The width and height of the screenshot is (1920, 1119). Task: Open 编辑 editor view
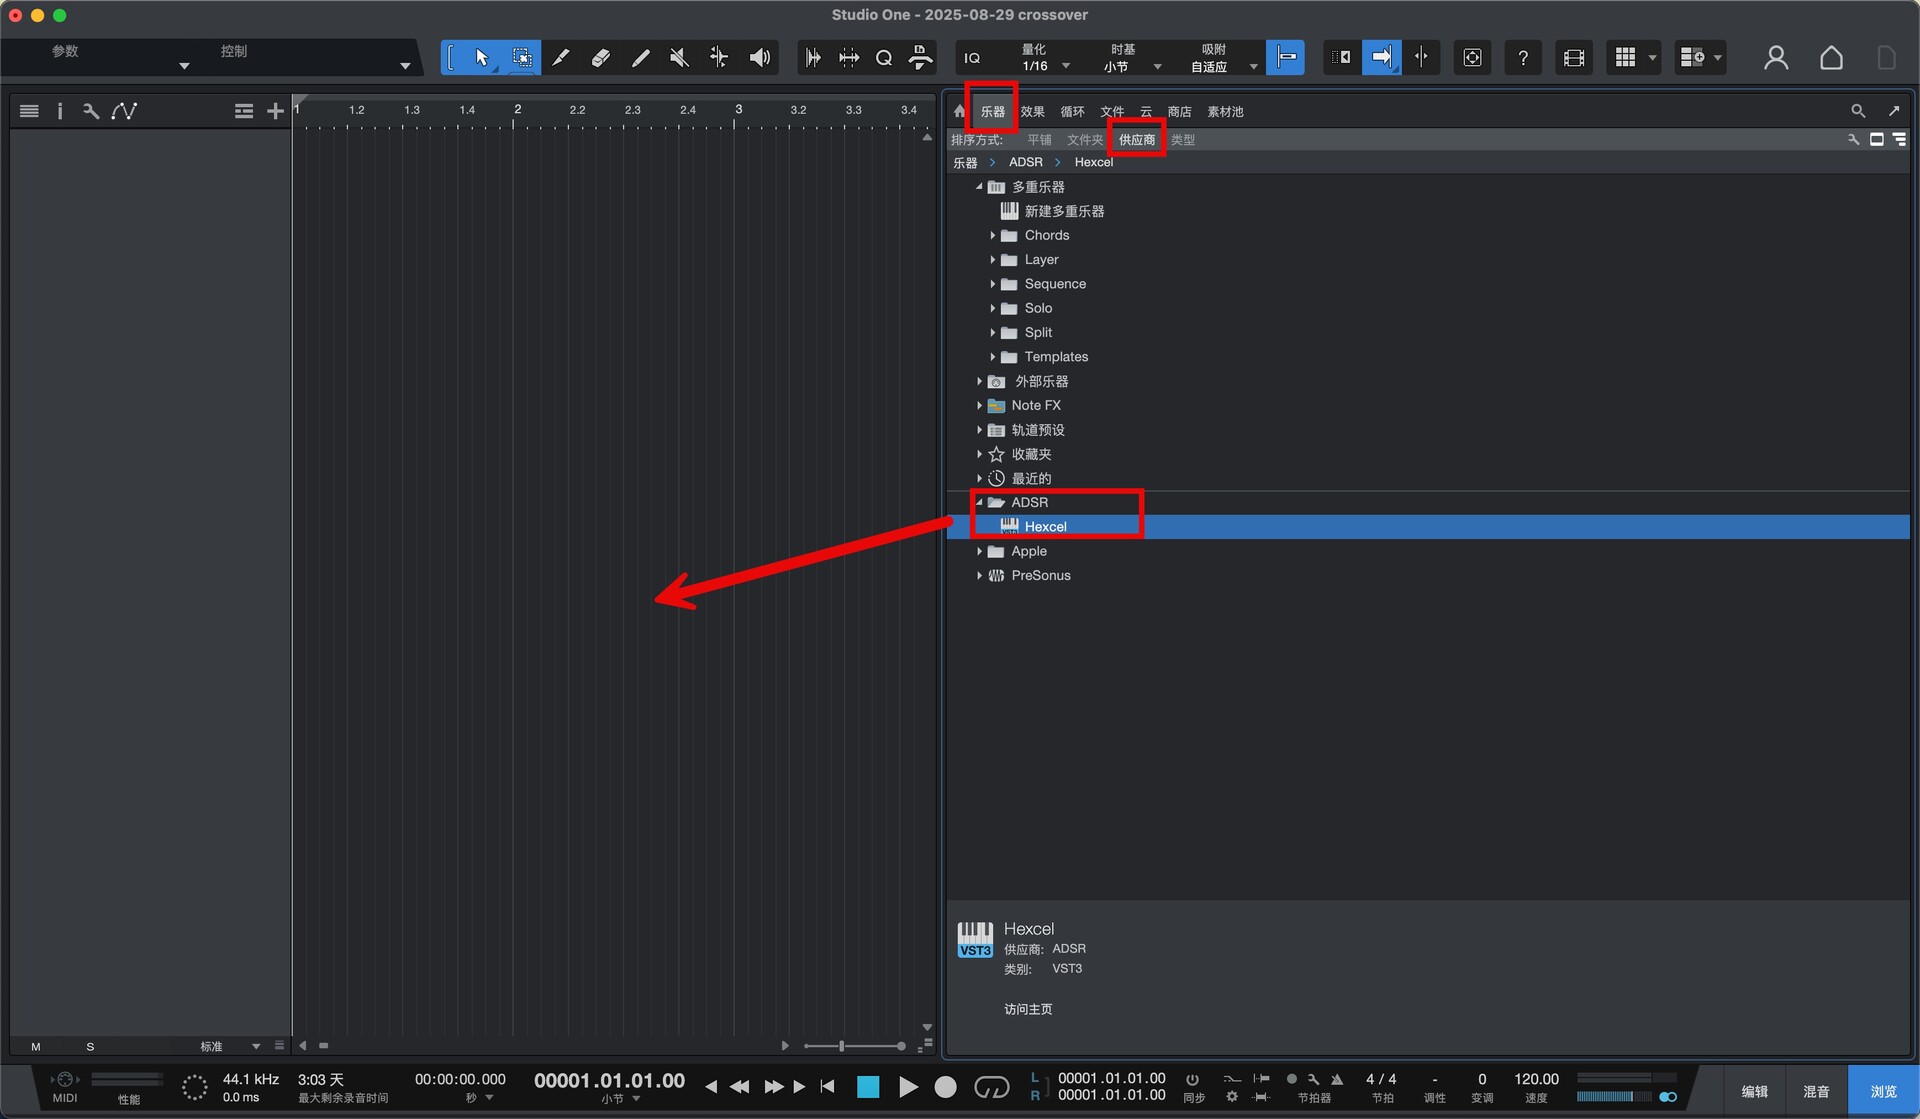(1755, 1091)
